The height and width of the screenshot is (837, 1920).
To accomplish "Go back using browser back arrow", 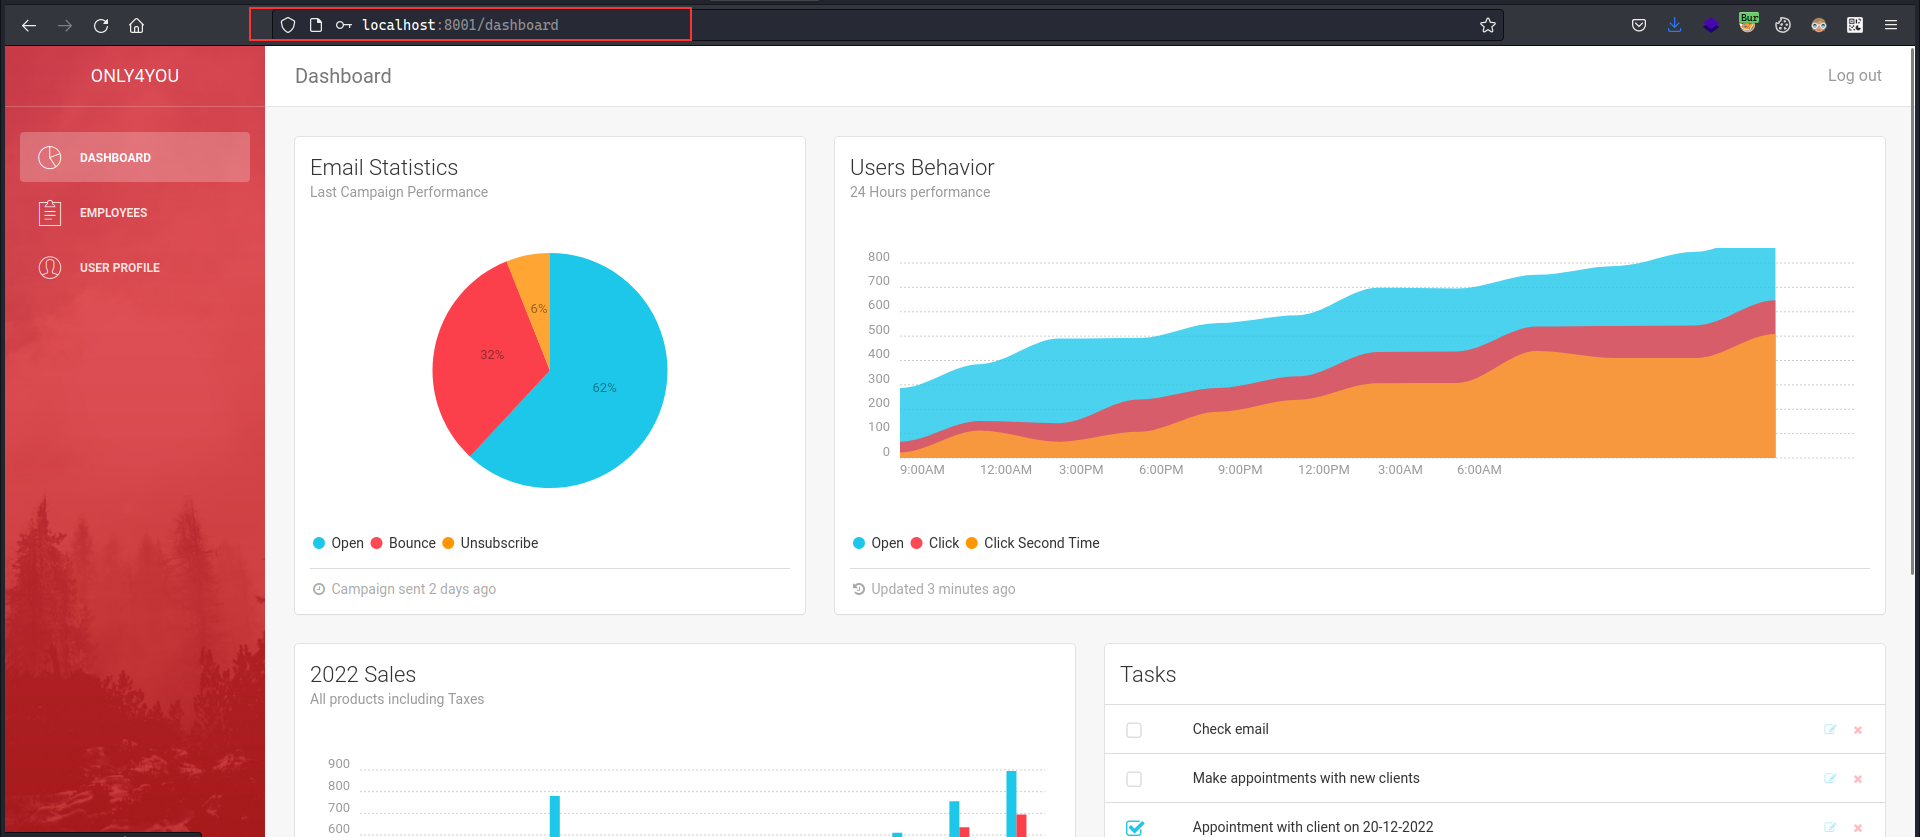I will click(29, 25).
